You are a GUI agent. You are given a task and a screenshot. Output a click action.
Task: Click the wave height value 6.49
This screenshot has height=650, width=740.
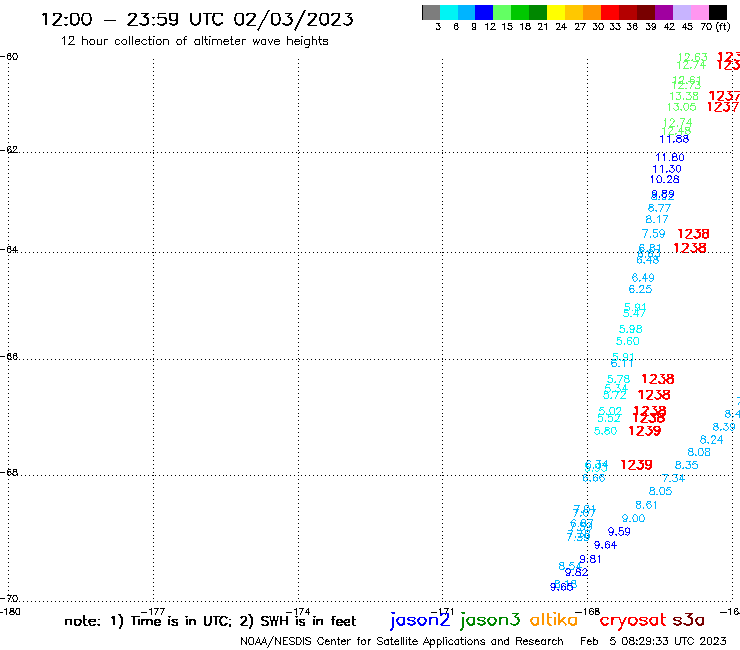click(x=643, y=278)
